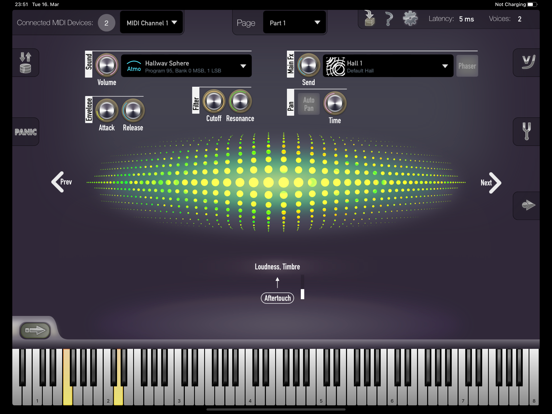Click the battery status icon

tap(532, 5)
